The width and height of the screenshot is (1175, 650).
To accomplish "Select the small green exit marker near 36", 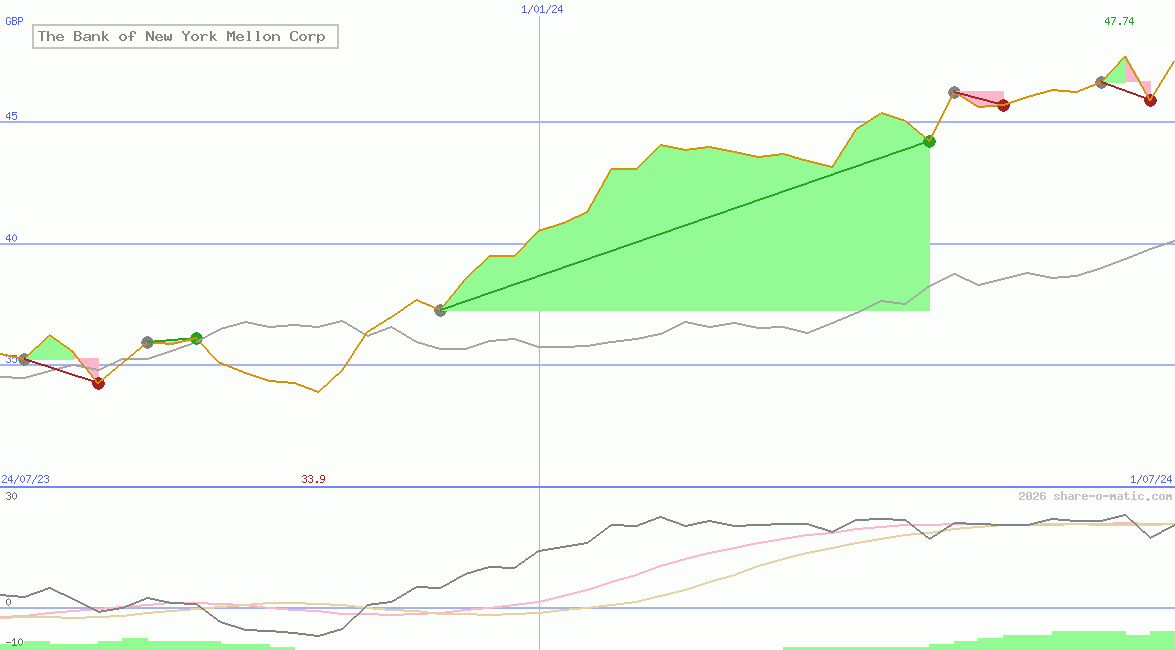I will click(196, 338).
